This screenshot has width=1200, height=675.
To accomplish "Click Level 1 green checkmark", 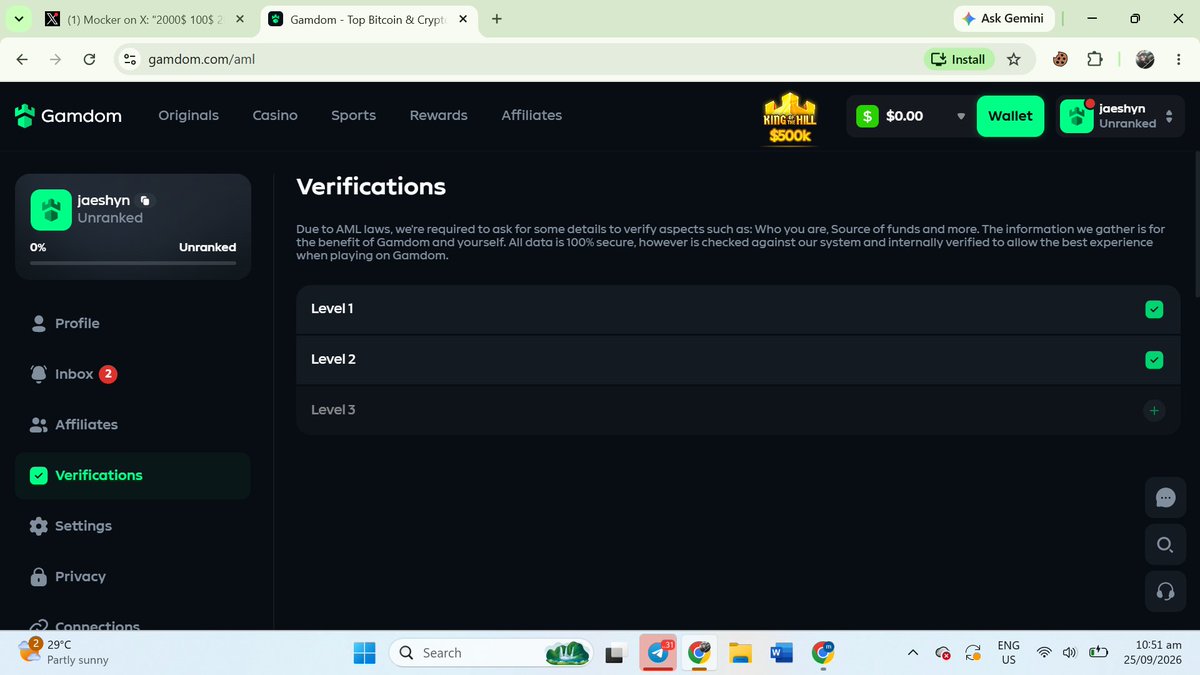I will point(1154,309).
